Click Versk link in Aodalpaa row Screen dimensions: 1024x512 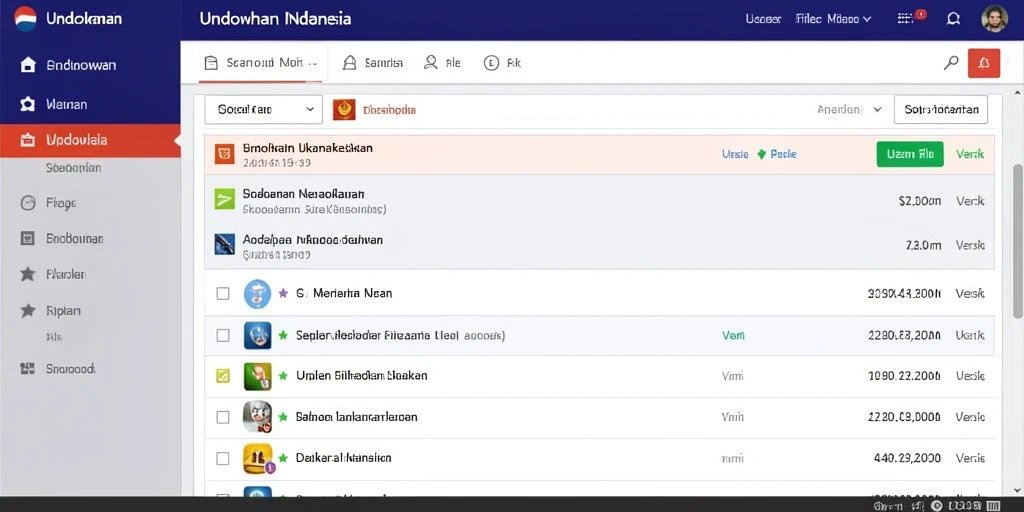tap(970, 246)
